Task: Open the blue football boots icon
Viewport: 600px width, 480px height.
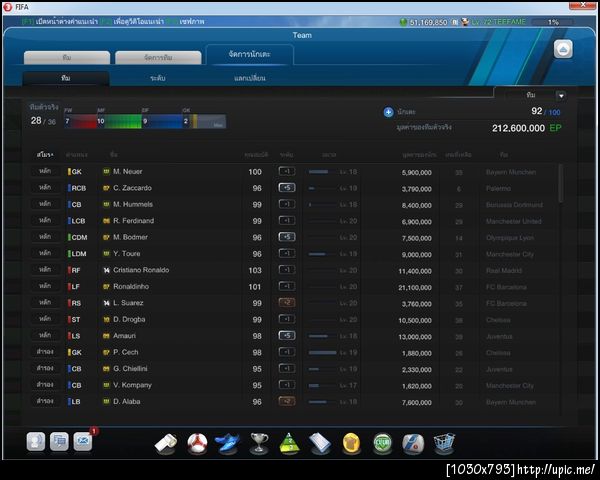Action: (227, 444)
